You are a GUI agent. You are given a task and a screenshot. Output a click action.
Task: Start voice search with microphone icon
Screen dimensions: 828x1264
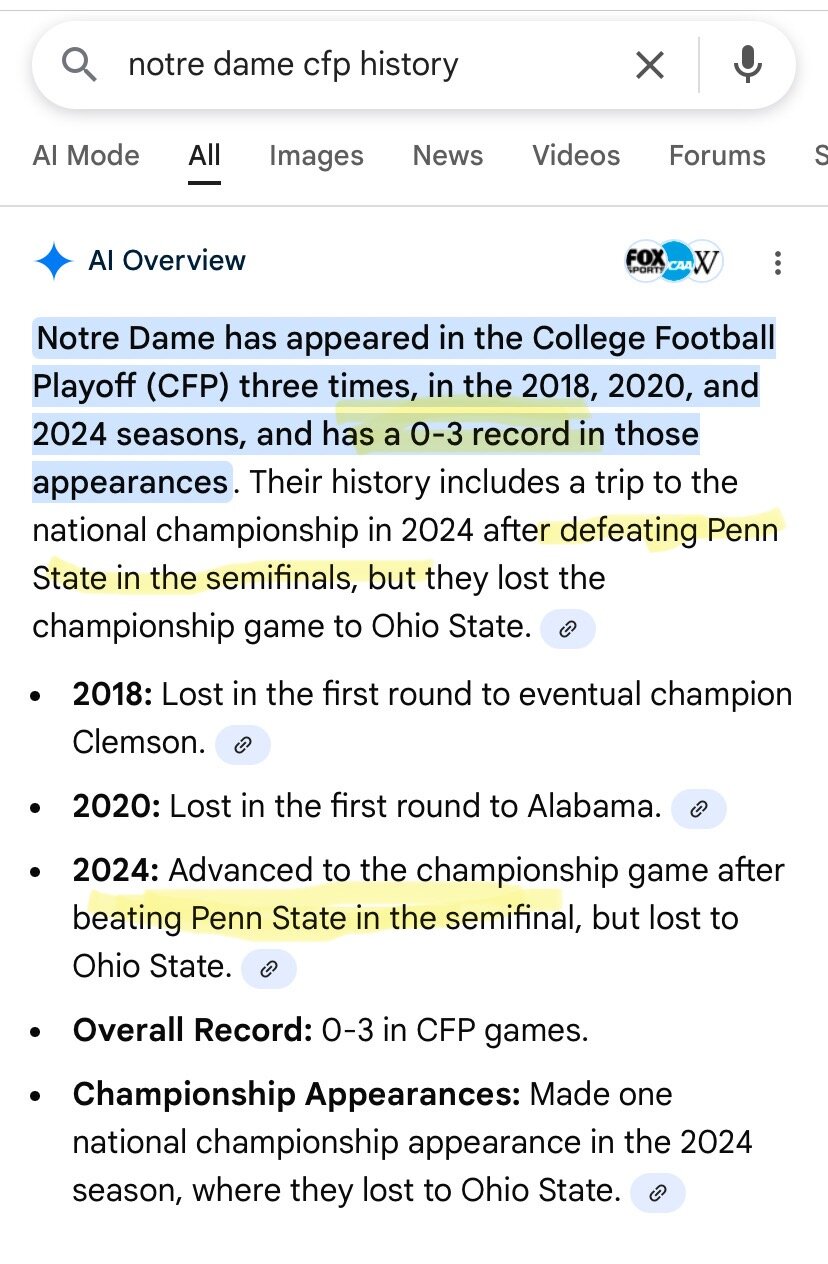tap(747, 66)
